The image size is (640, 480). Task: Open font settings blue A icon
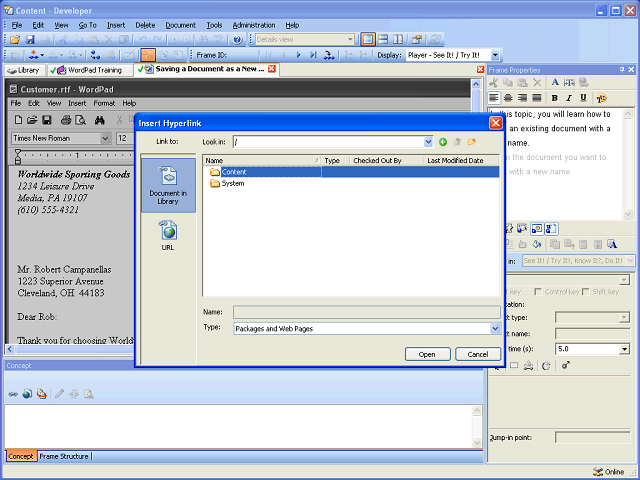coord(555,82)
